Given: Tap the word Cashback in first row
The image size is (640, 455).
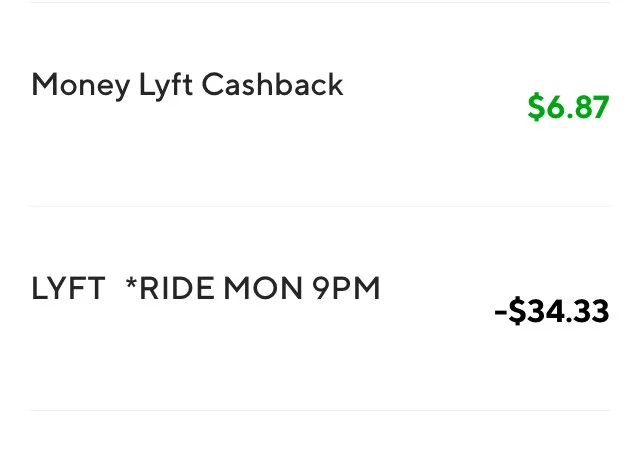Looking at the screenshot, I should 272,84.
